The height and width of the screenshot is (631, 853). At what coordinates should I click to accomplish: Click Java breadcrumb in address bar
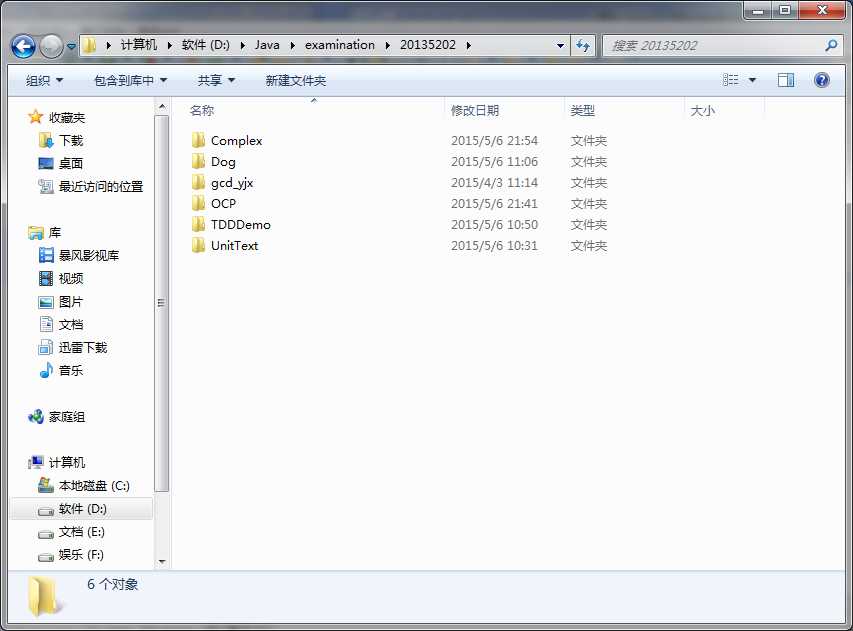[267, 45]
